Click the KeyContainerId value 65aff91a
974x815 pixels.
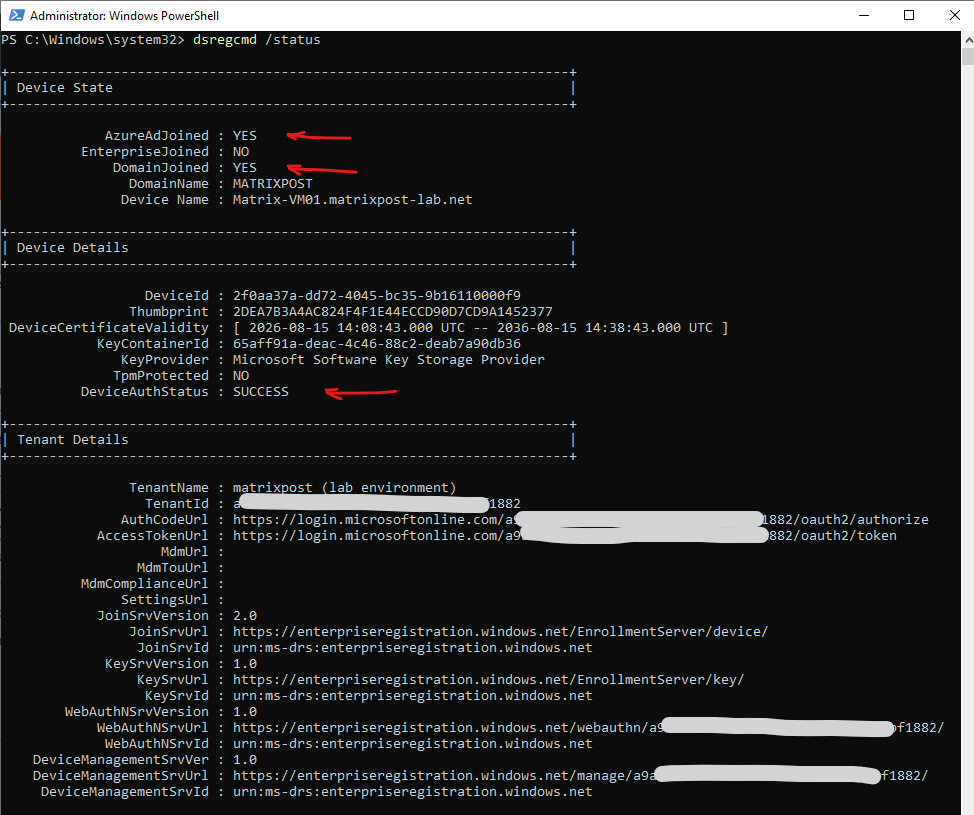[x=377, y=344]
